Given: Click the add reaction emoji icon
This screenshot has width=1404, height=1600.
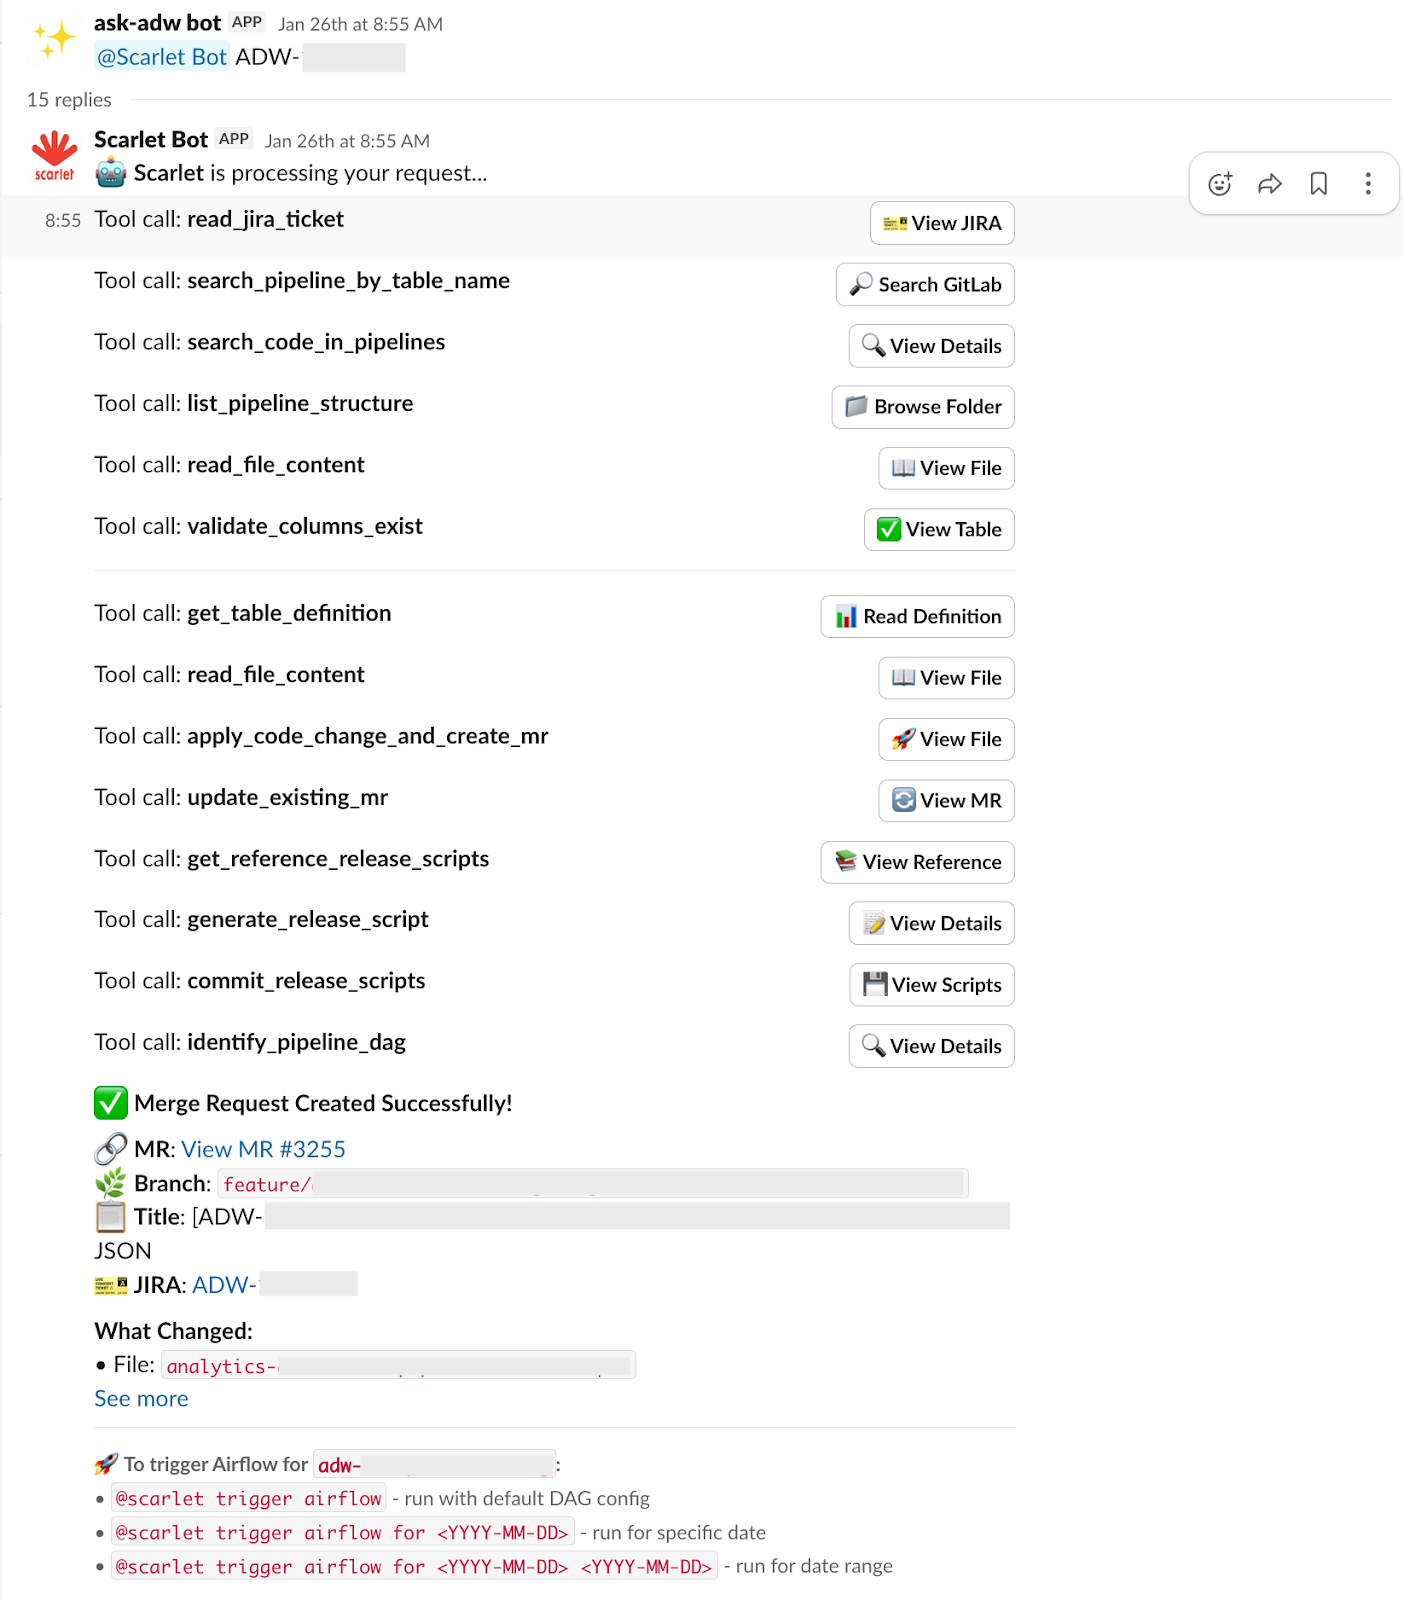Looking at the screenshot, I should [1220, 184].
